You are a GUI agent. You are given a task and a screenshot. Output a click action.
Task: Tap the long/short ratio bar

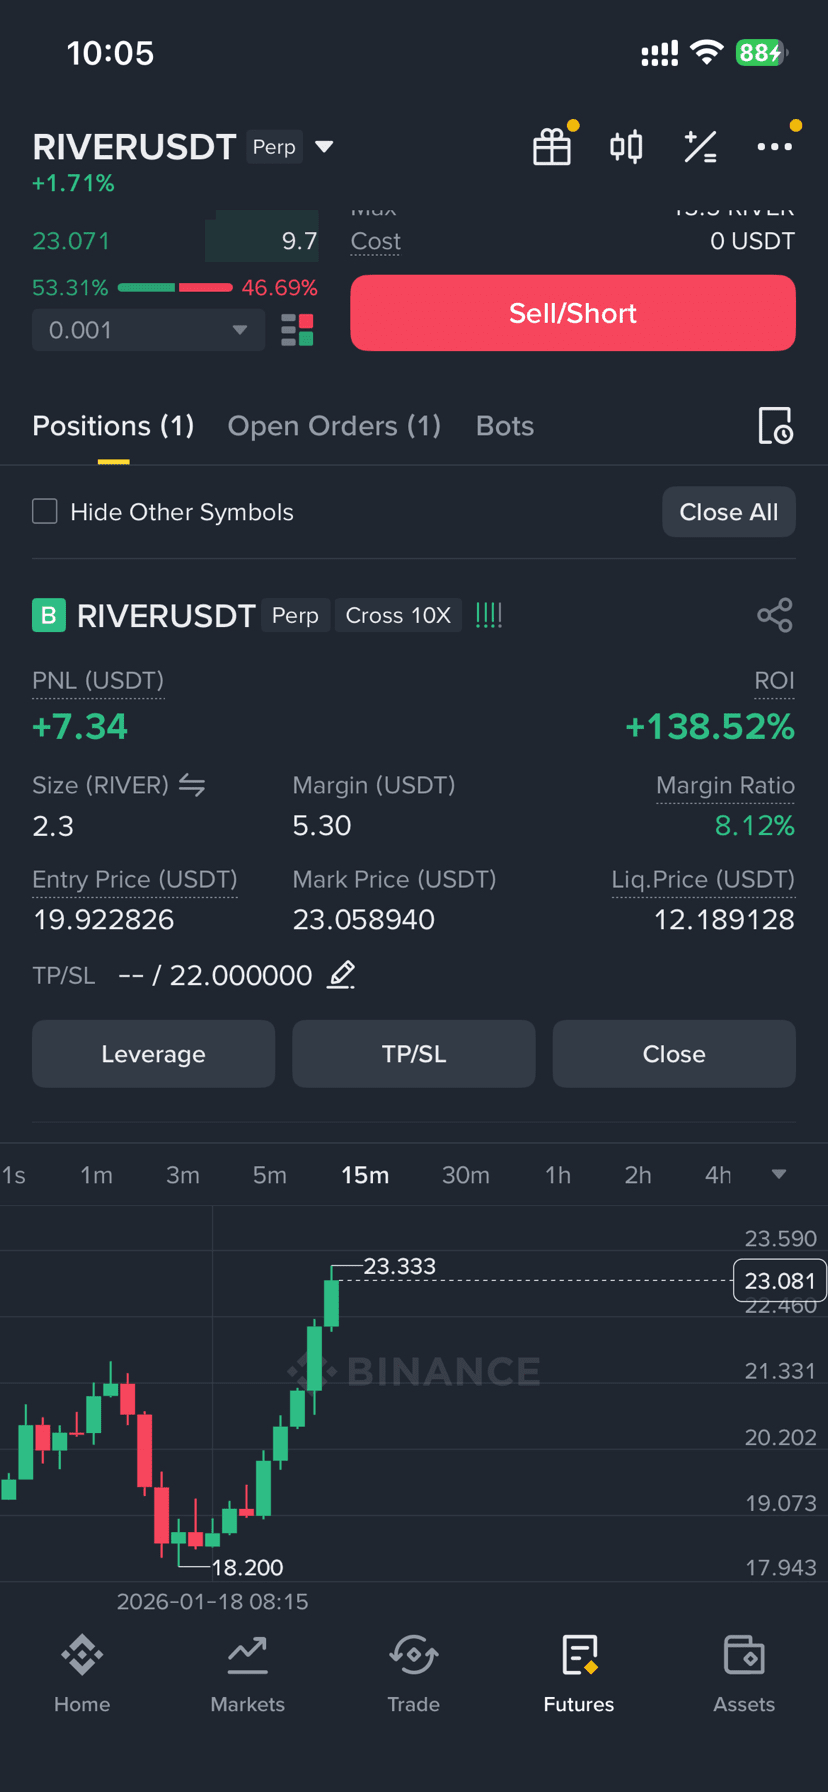[x=175, y=288]
